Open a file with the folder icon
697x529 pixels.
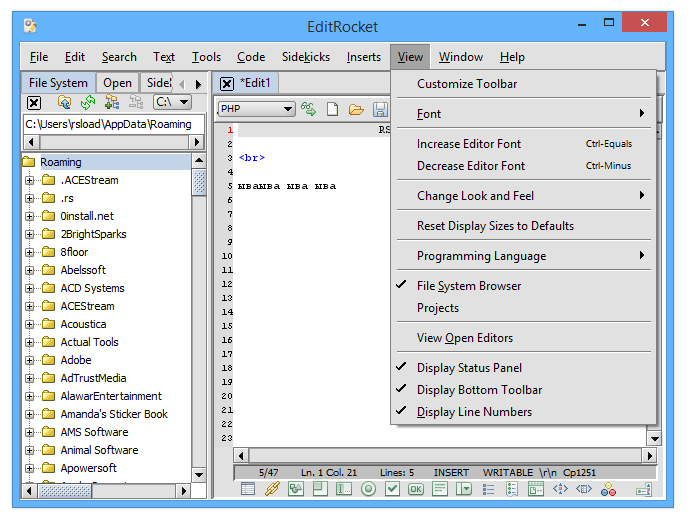(x=356, y=109)
